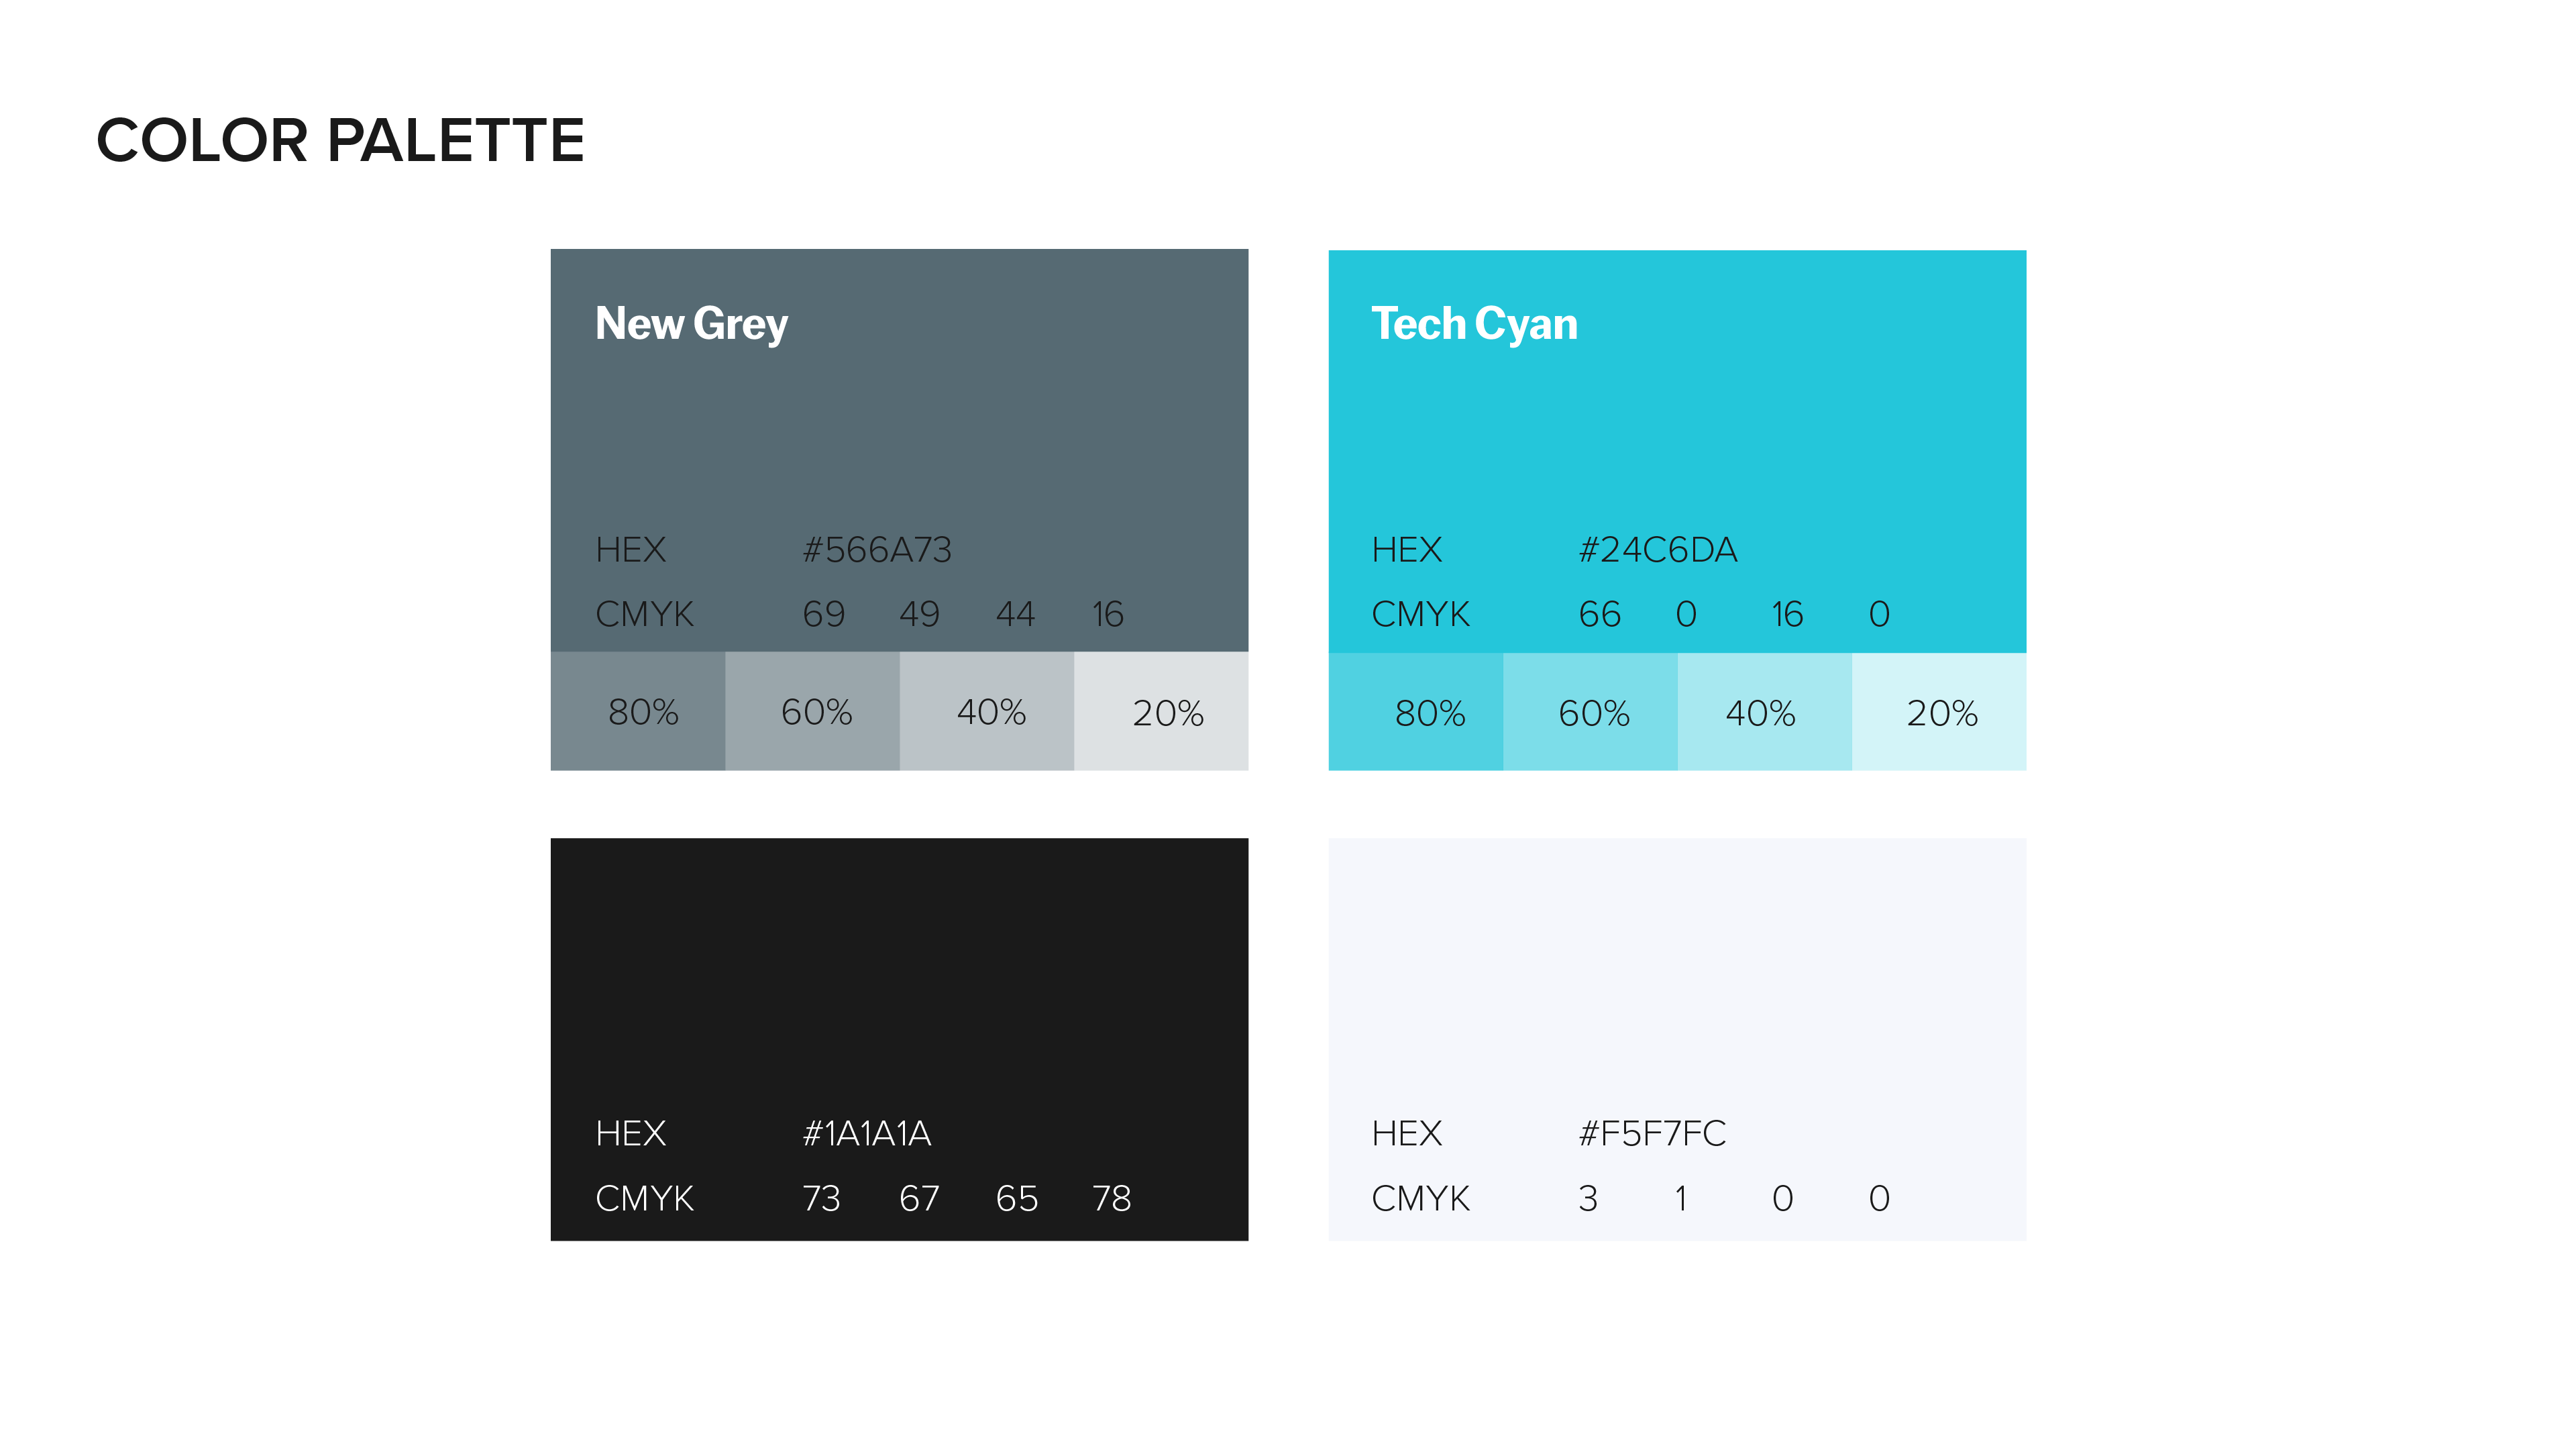
Task: Click the COLOR PALETTE heading
Action: click(340, 140)
